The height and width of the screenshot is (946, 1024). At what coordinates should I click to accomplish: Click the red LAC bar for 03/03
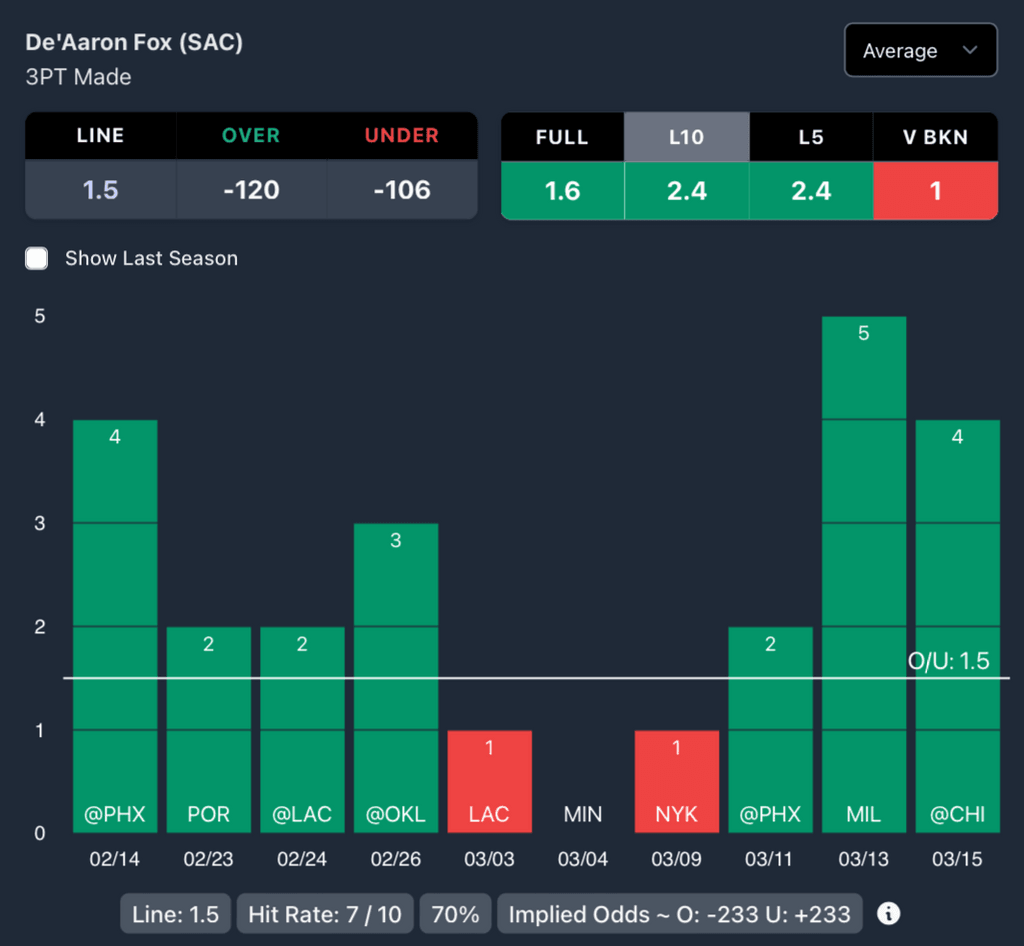tap(489, 781)
